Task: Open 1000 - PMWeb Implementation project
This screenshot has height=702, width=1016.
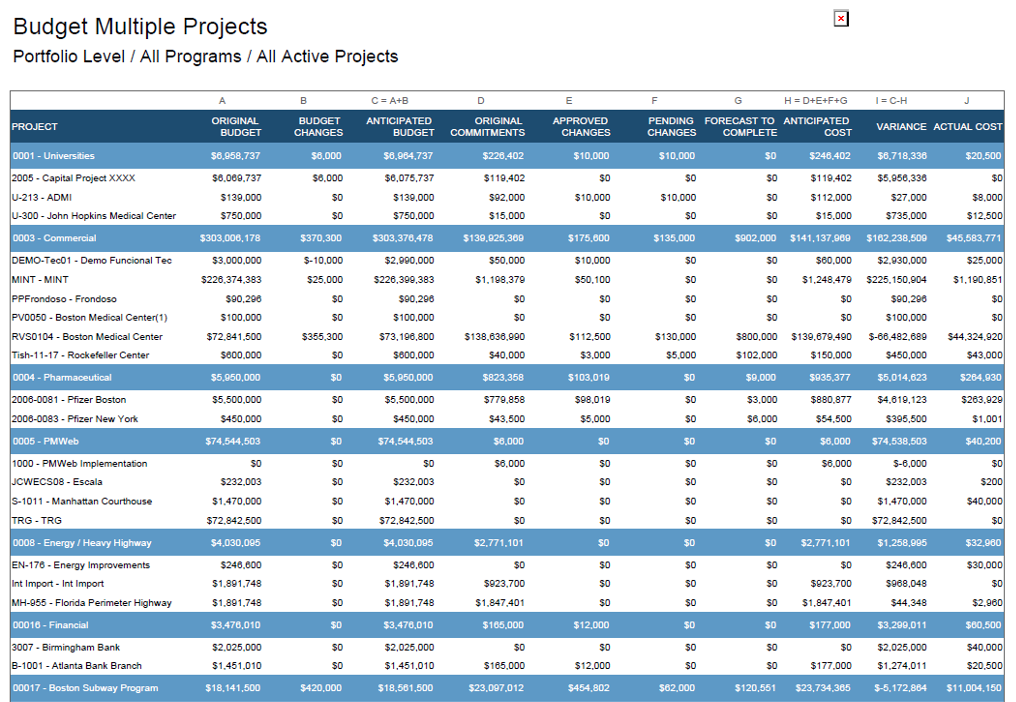Action: click(79, 463)
